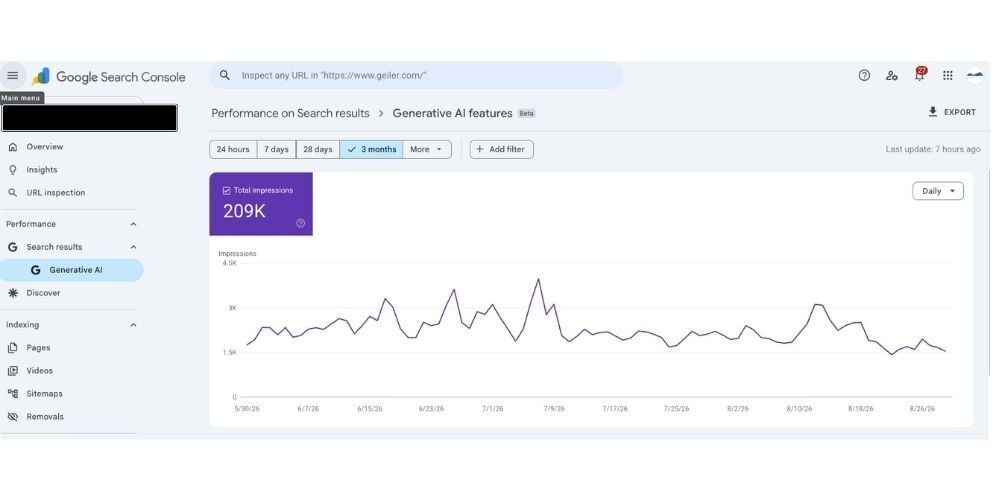The image size is (1000, 500).
Task: Click the Insights lightbulb icon
Action: coord(13,170)
